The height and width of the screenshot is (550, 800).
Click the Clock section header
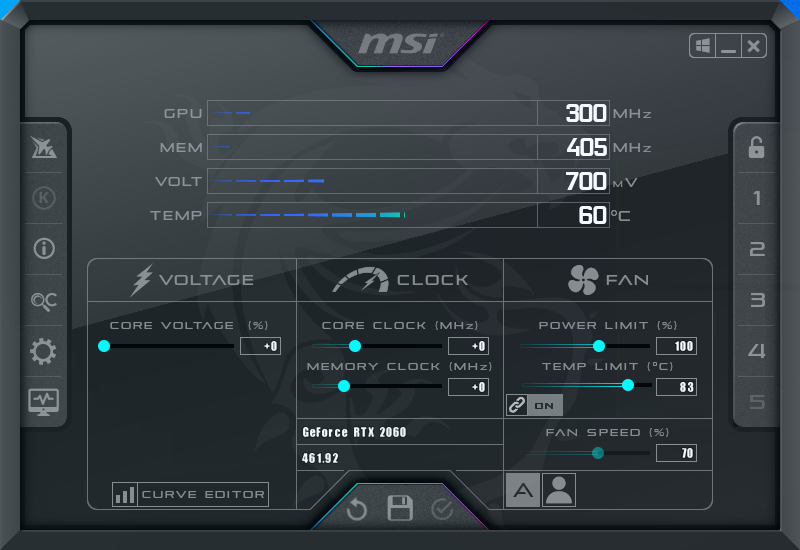click(400, 280)
